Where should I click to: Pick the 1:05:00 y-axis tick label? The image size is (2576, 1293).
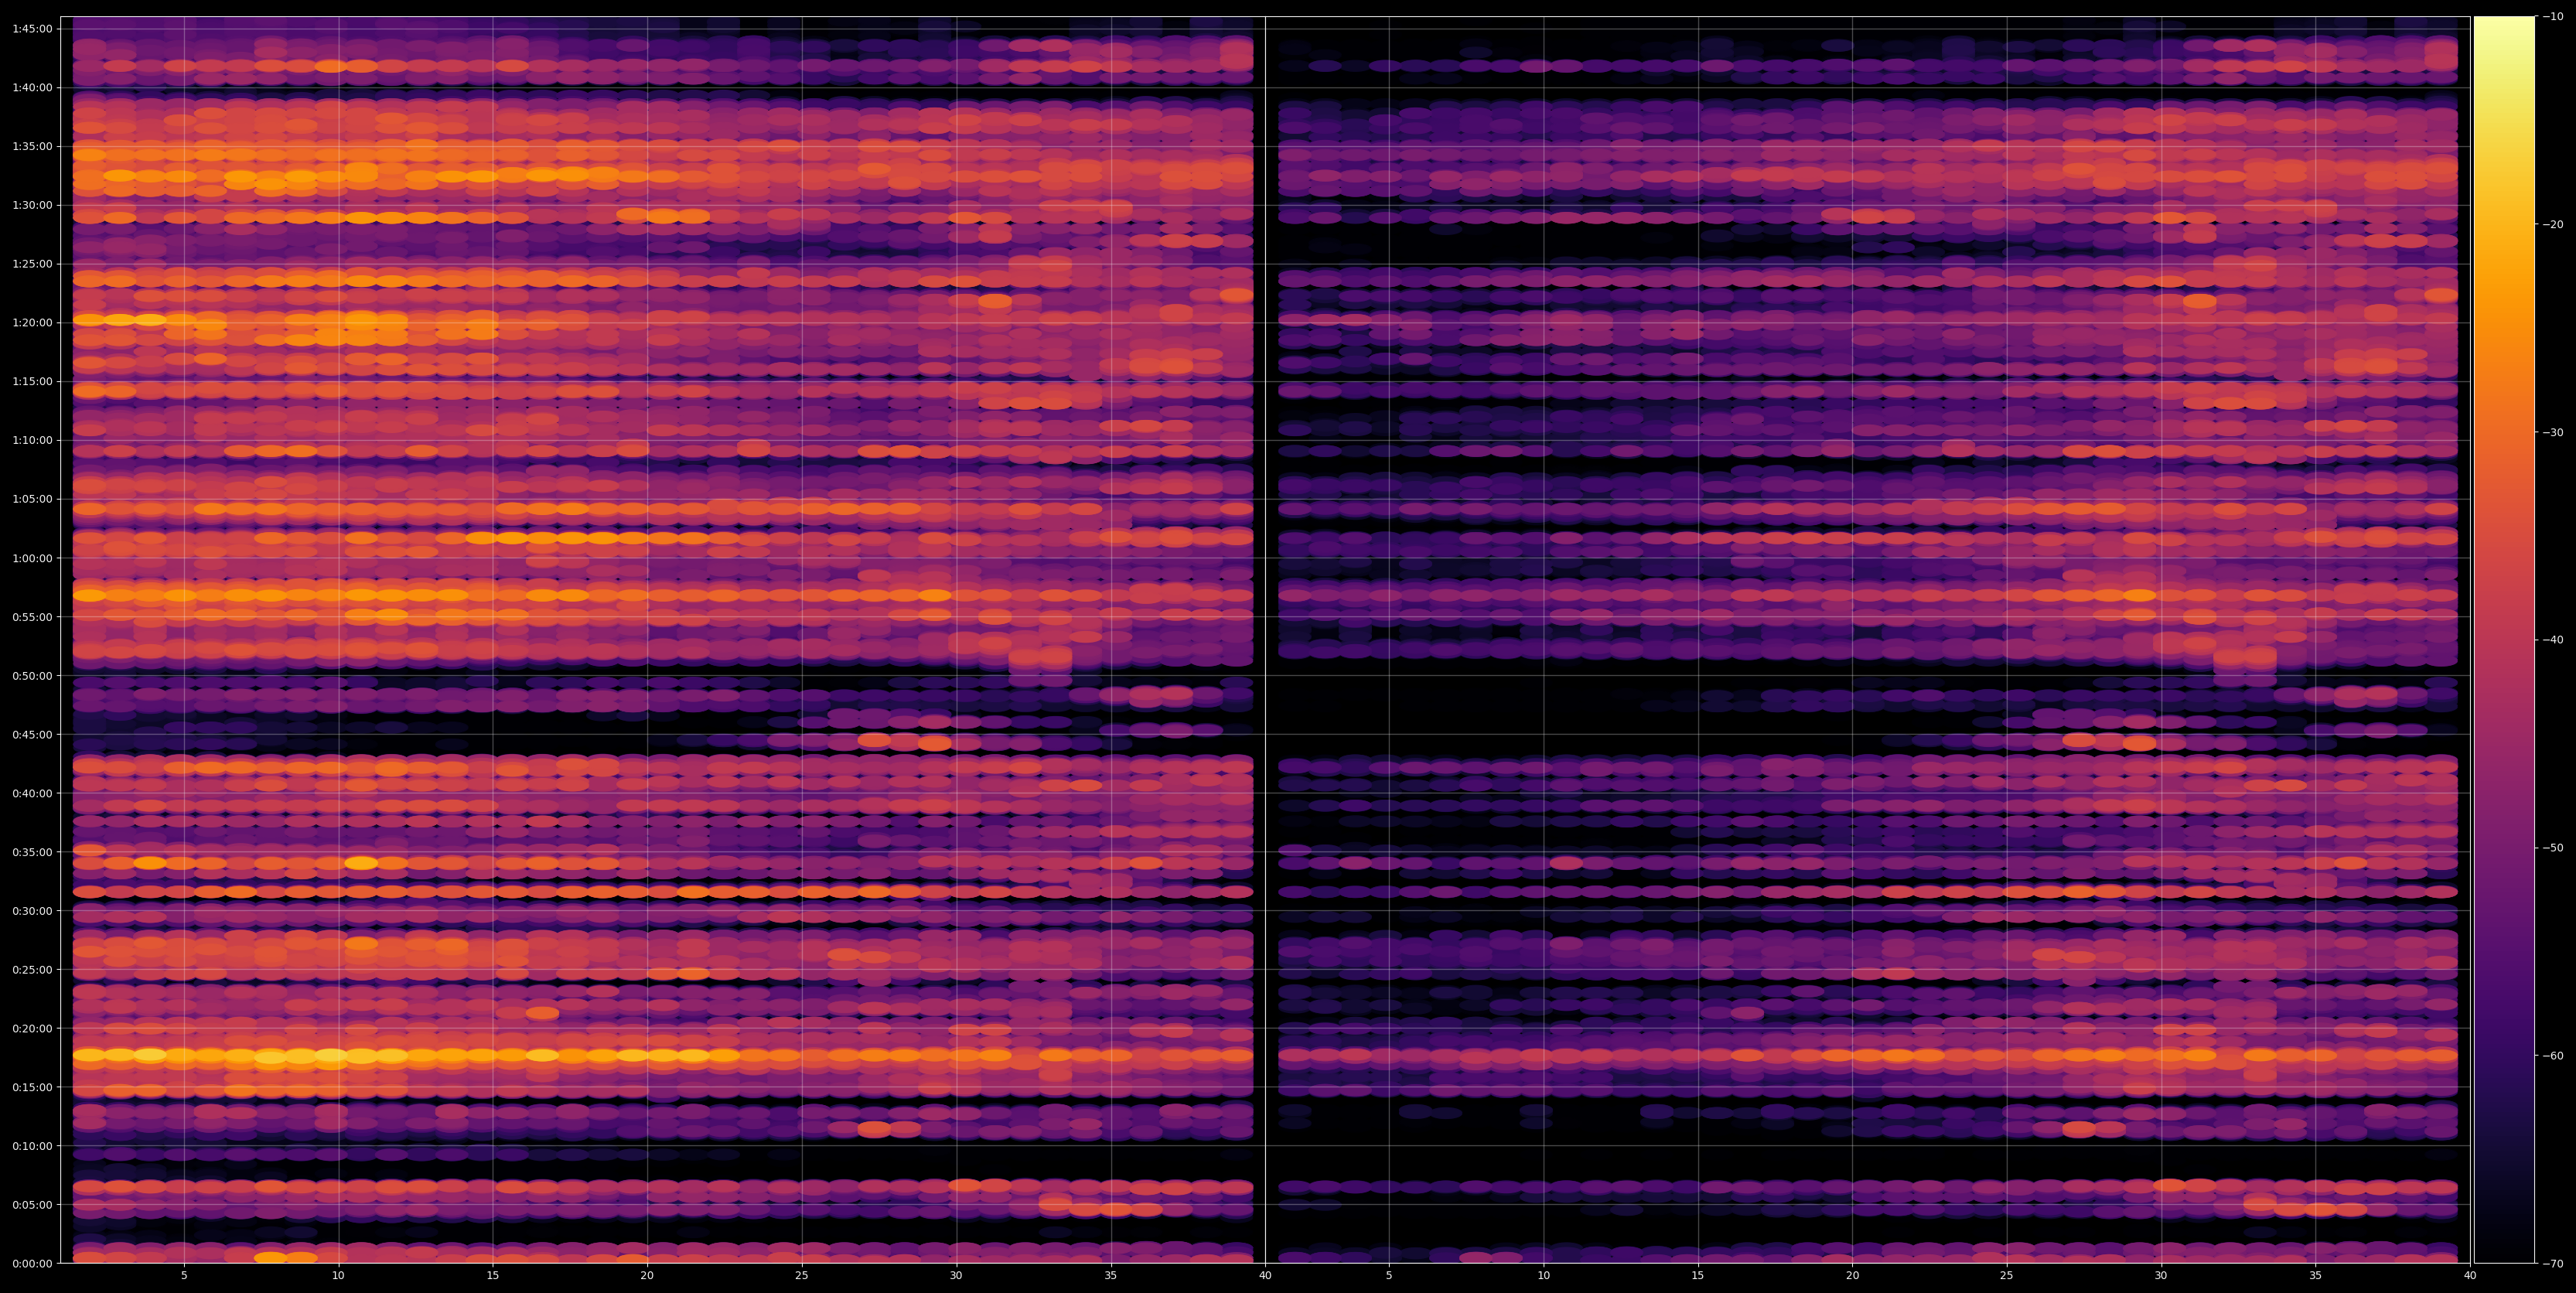point(32,499)
